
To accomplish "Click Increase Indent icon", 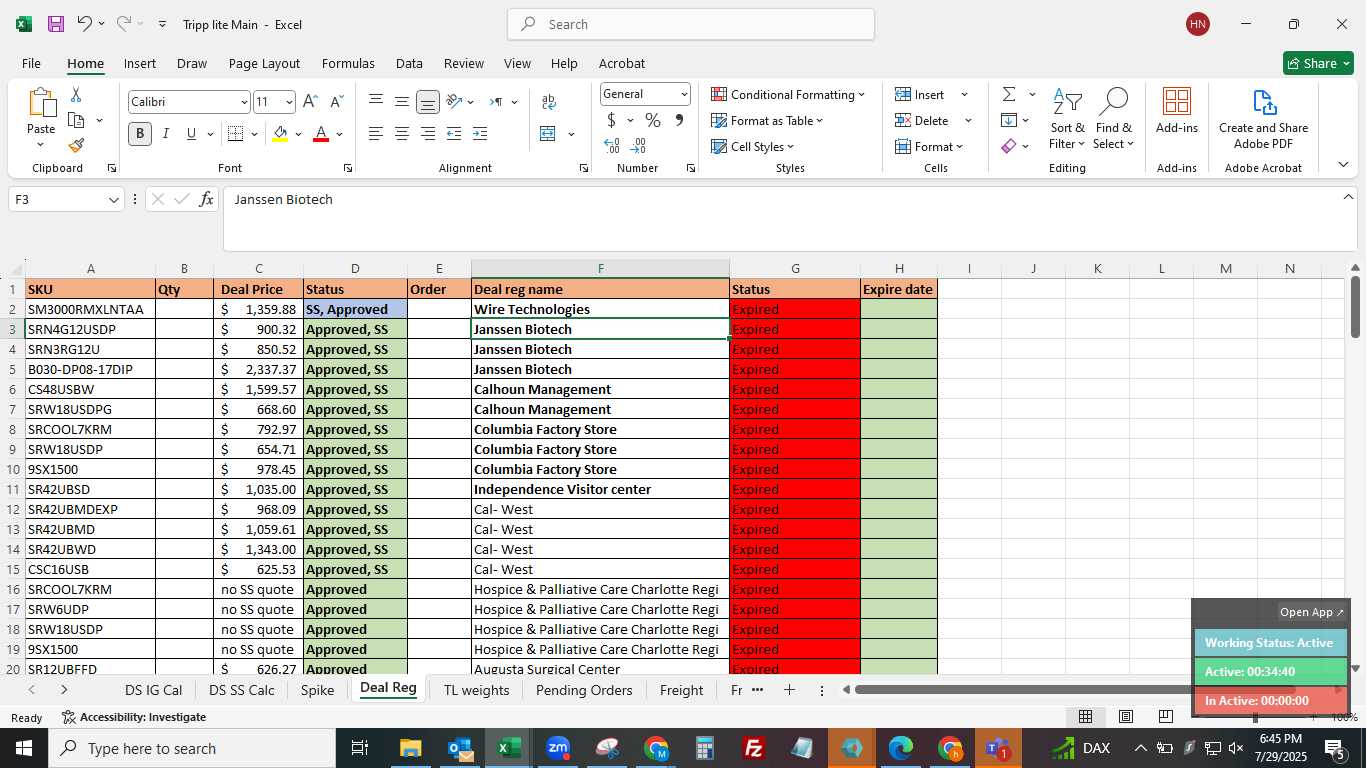I will point(480,134).
